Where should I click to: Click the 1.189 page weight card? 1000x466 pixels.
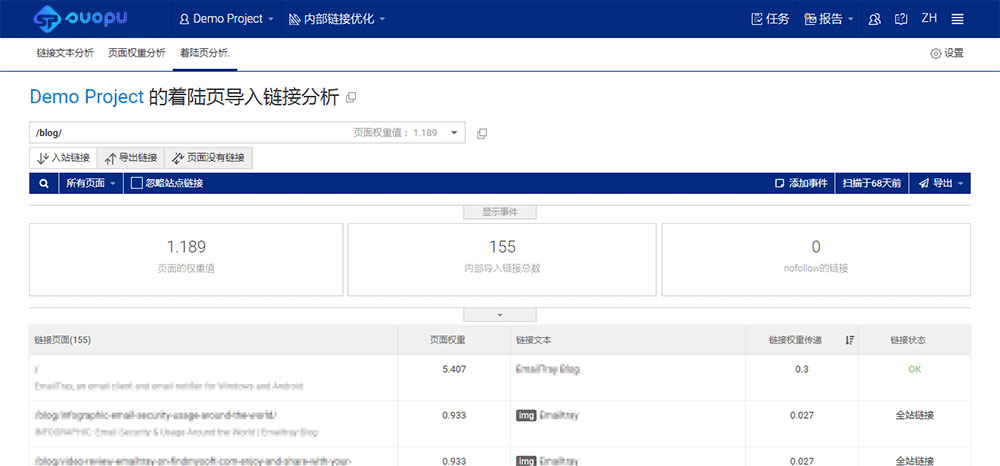point(186,259)
